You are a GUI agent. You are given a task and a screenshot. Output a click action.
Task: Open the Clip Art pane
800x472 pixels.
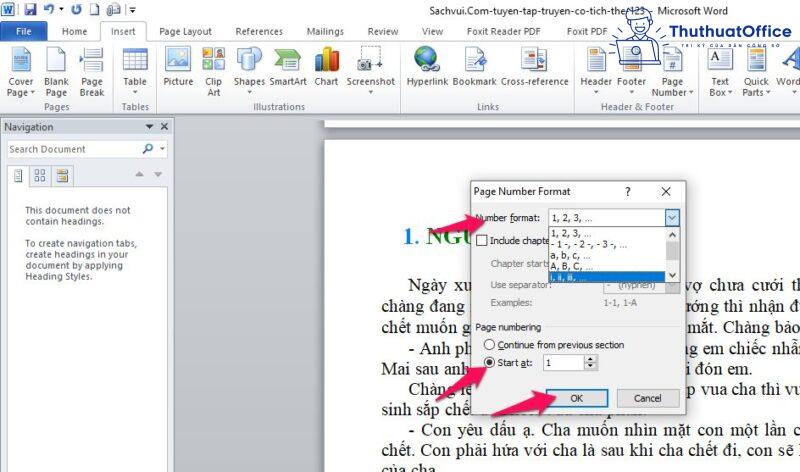point(213,71)
